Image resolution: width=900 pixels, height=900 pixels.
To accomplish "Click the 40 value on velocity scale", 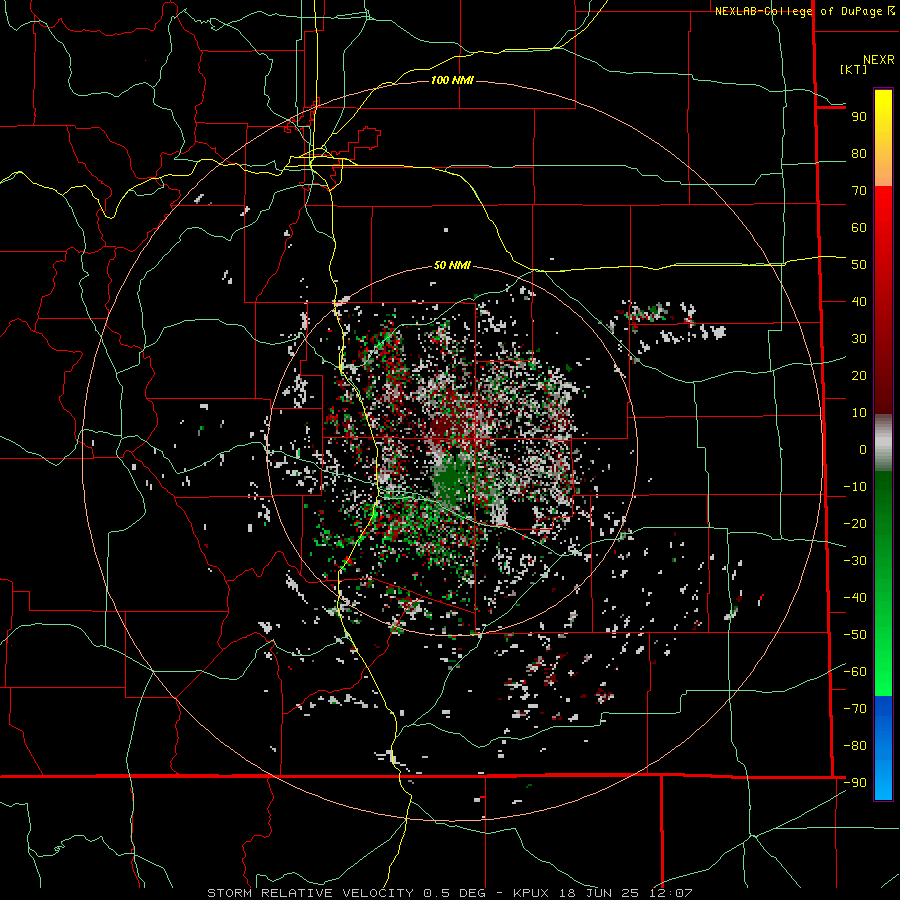I will coord(859,302).
